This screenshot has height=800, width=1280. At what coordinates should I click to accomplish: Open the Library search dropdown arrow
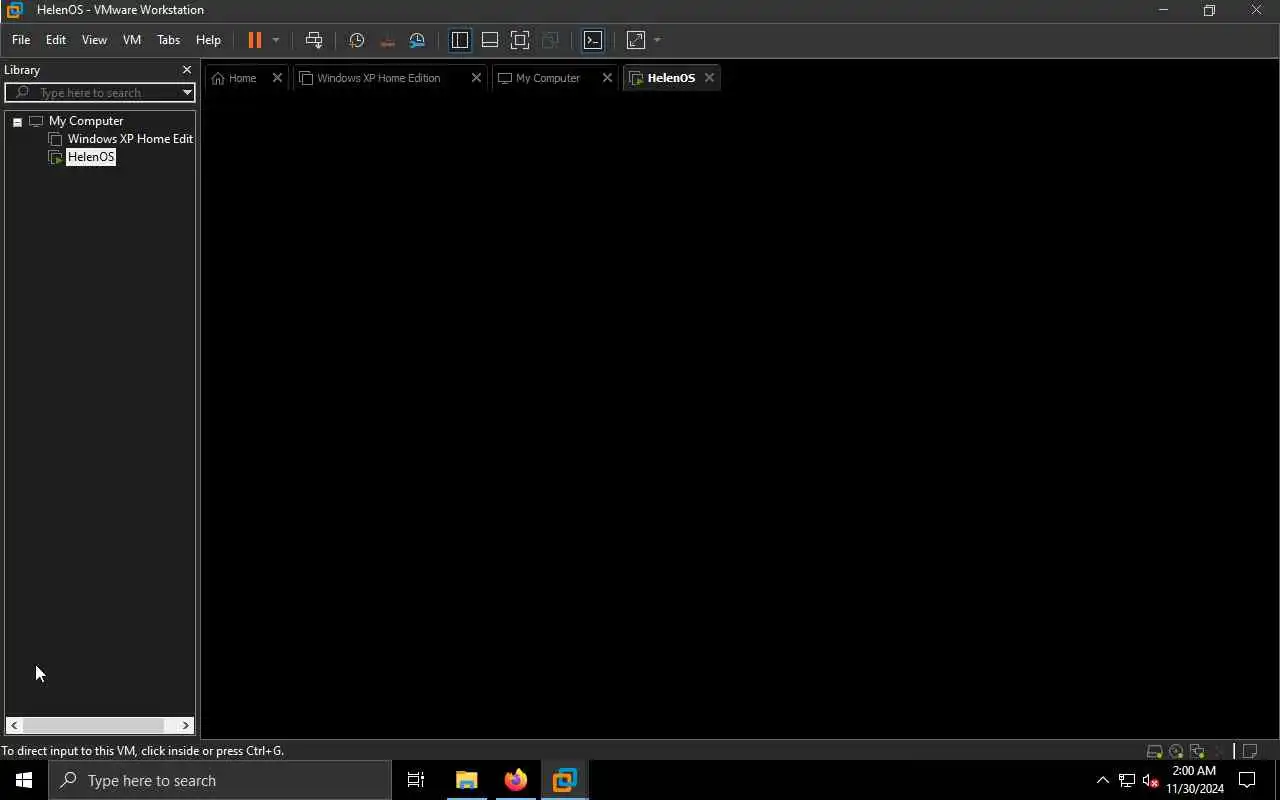(187, 93)
